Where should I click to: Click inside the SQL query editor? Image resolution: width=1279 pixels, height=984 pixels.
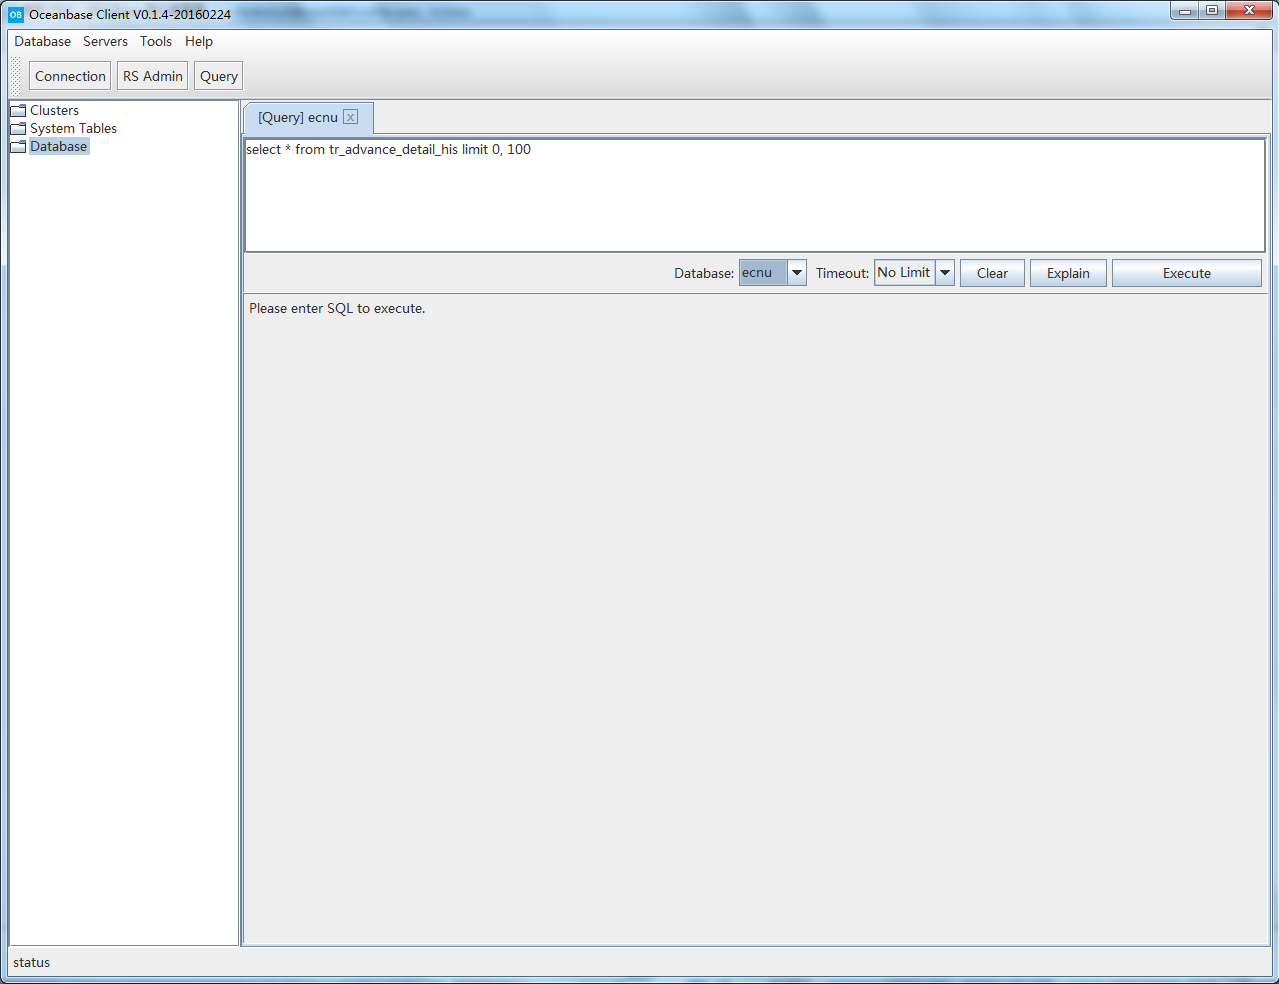pyautogui.click(x=755, y=195)
